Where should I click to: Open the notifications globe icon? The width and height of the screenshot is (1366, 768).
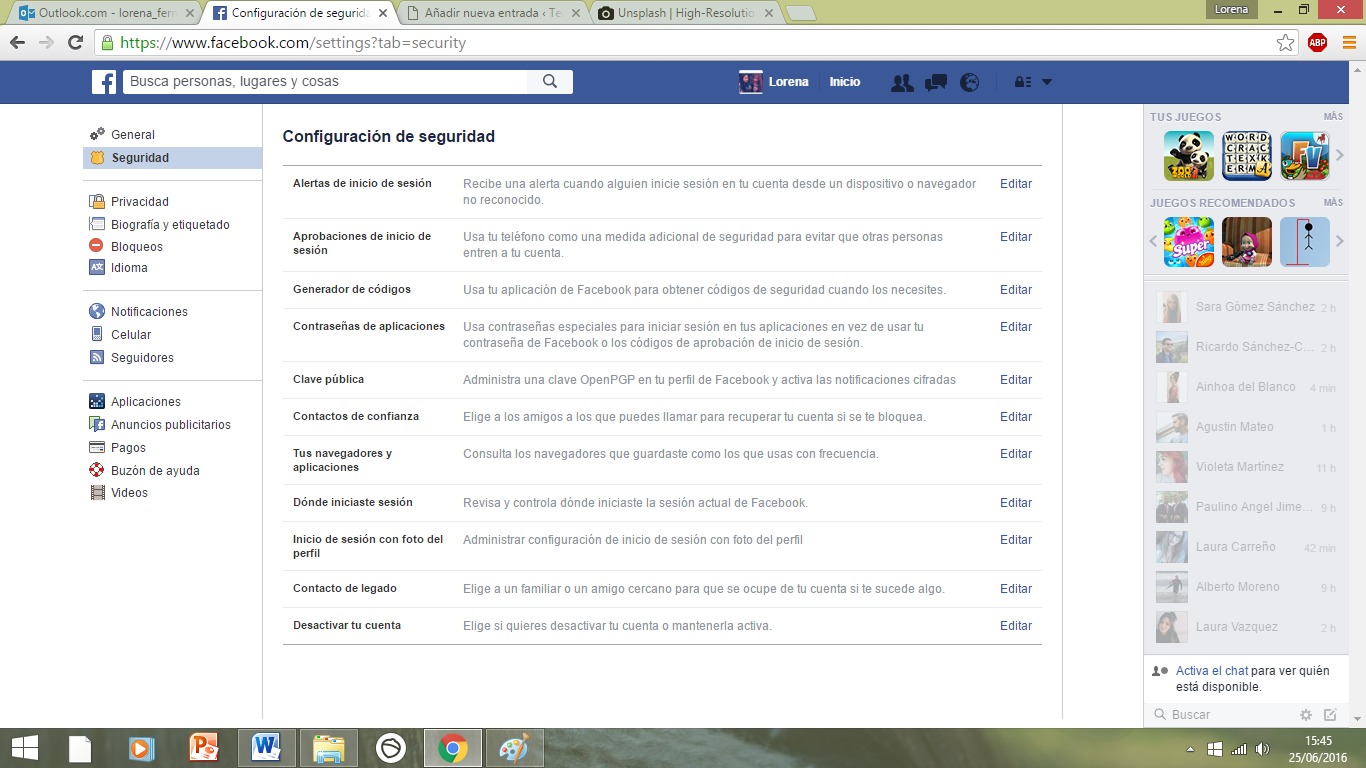coord(969,81)
